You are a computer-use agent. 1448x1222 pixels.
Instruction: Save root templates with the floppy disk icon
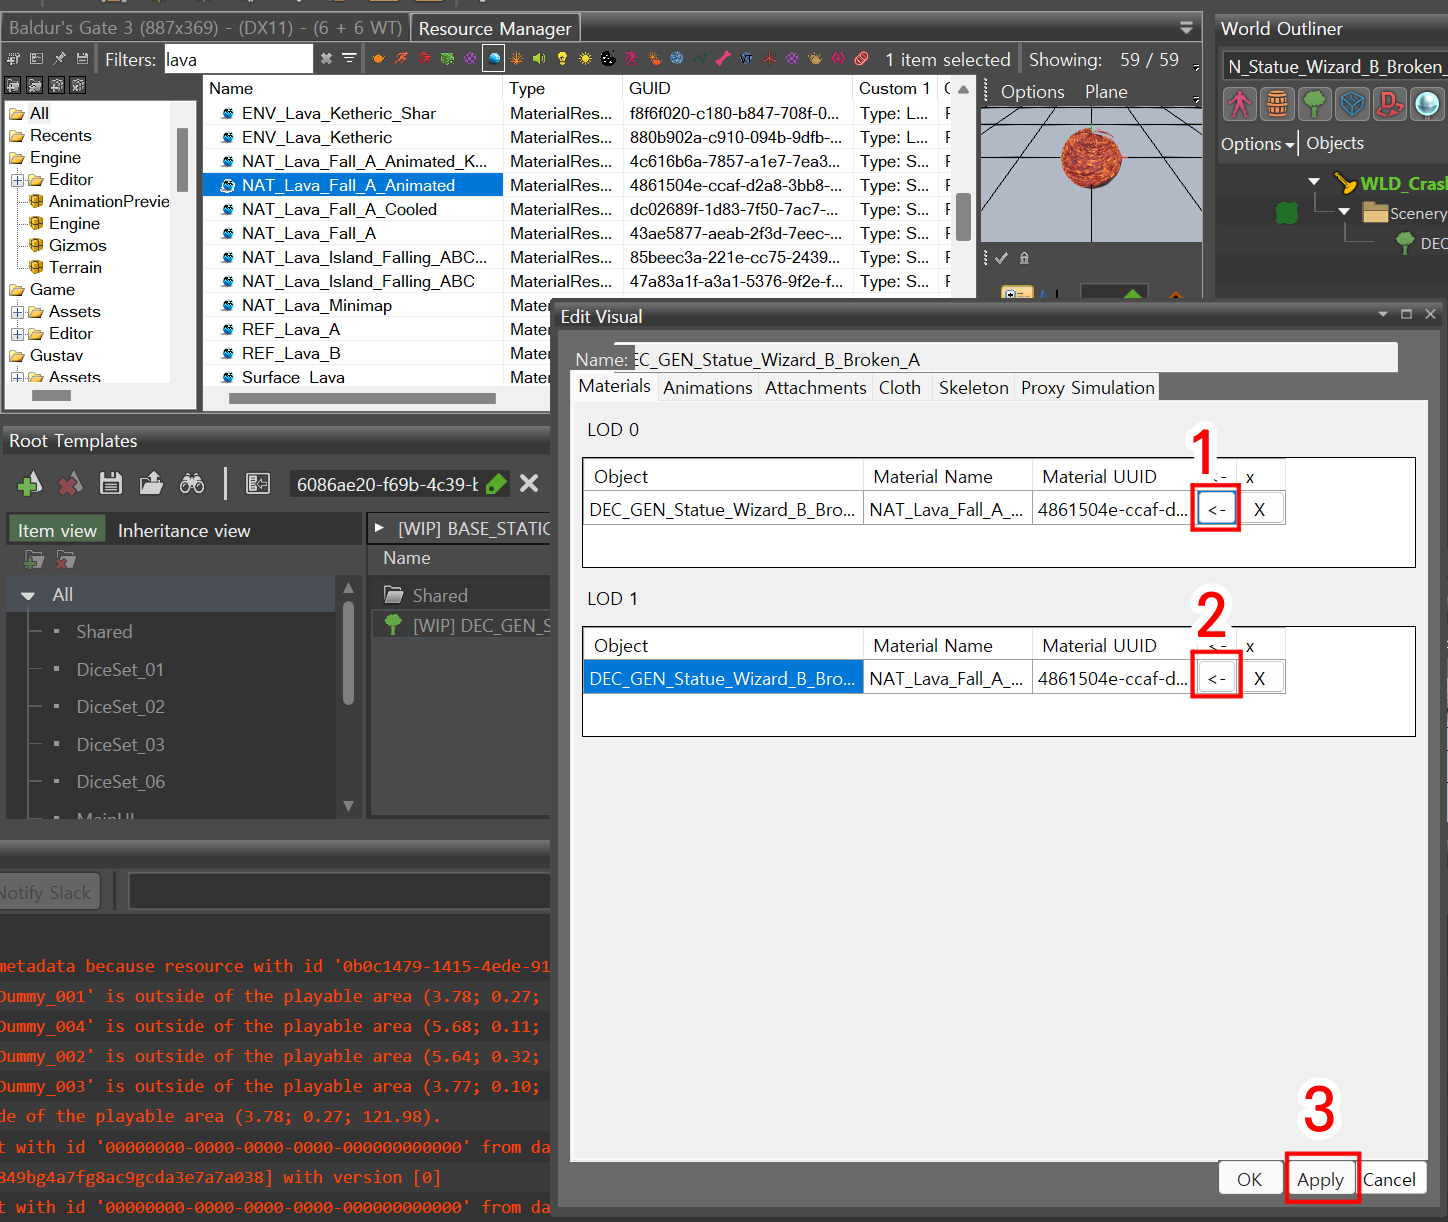point(110,484)
